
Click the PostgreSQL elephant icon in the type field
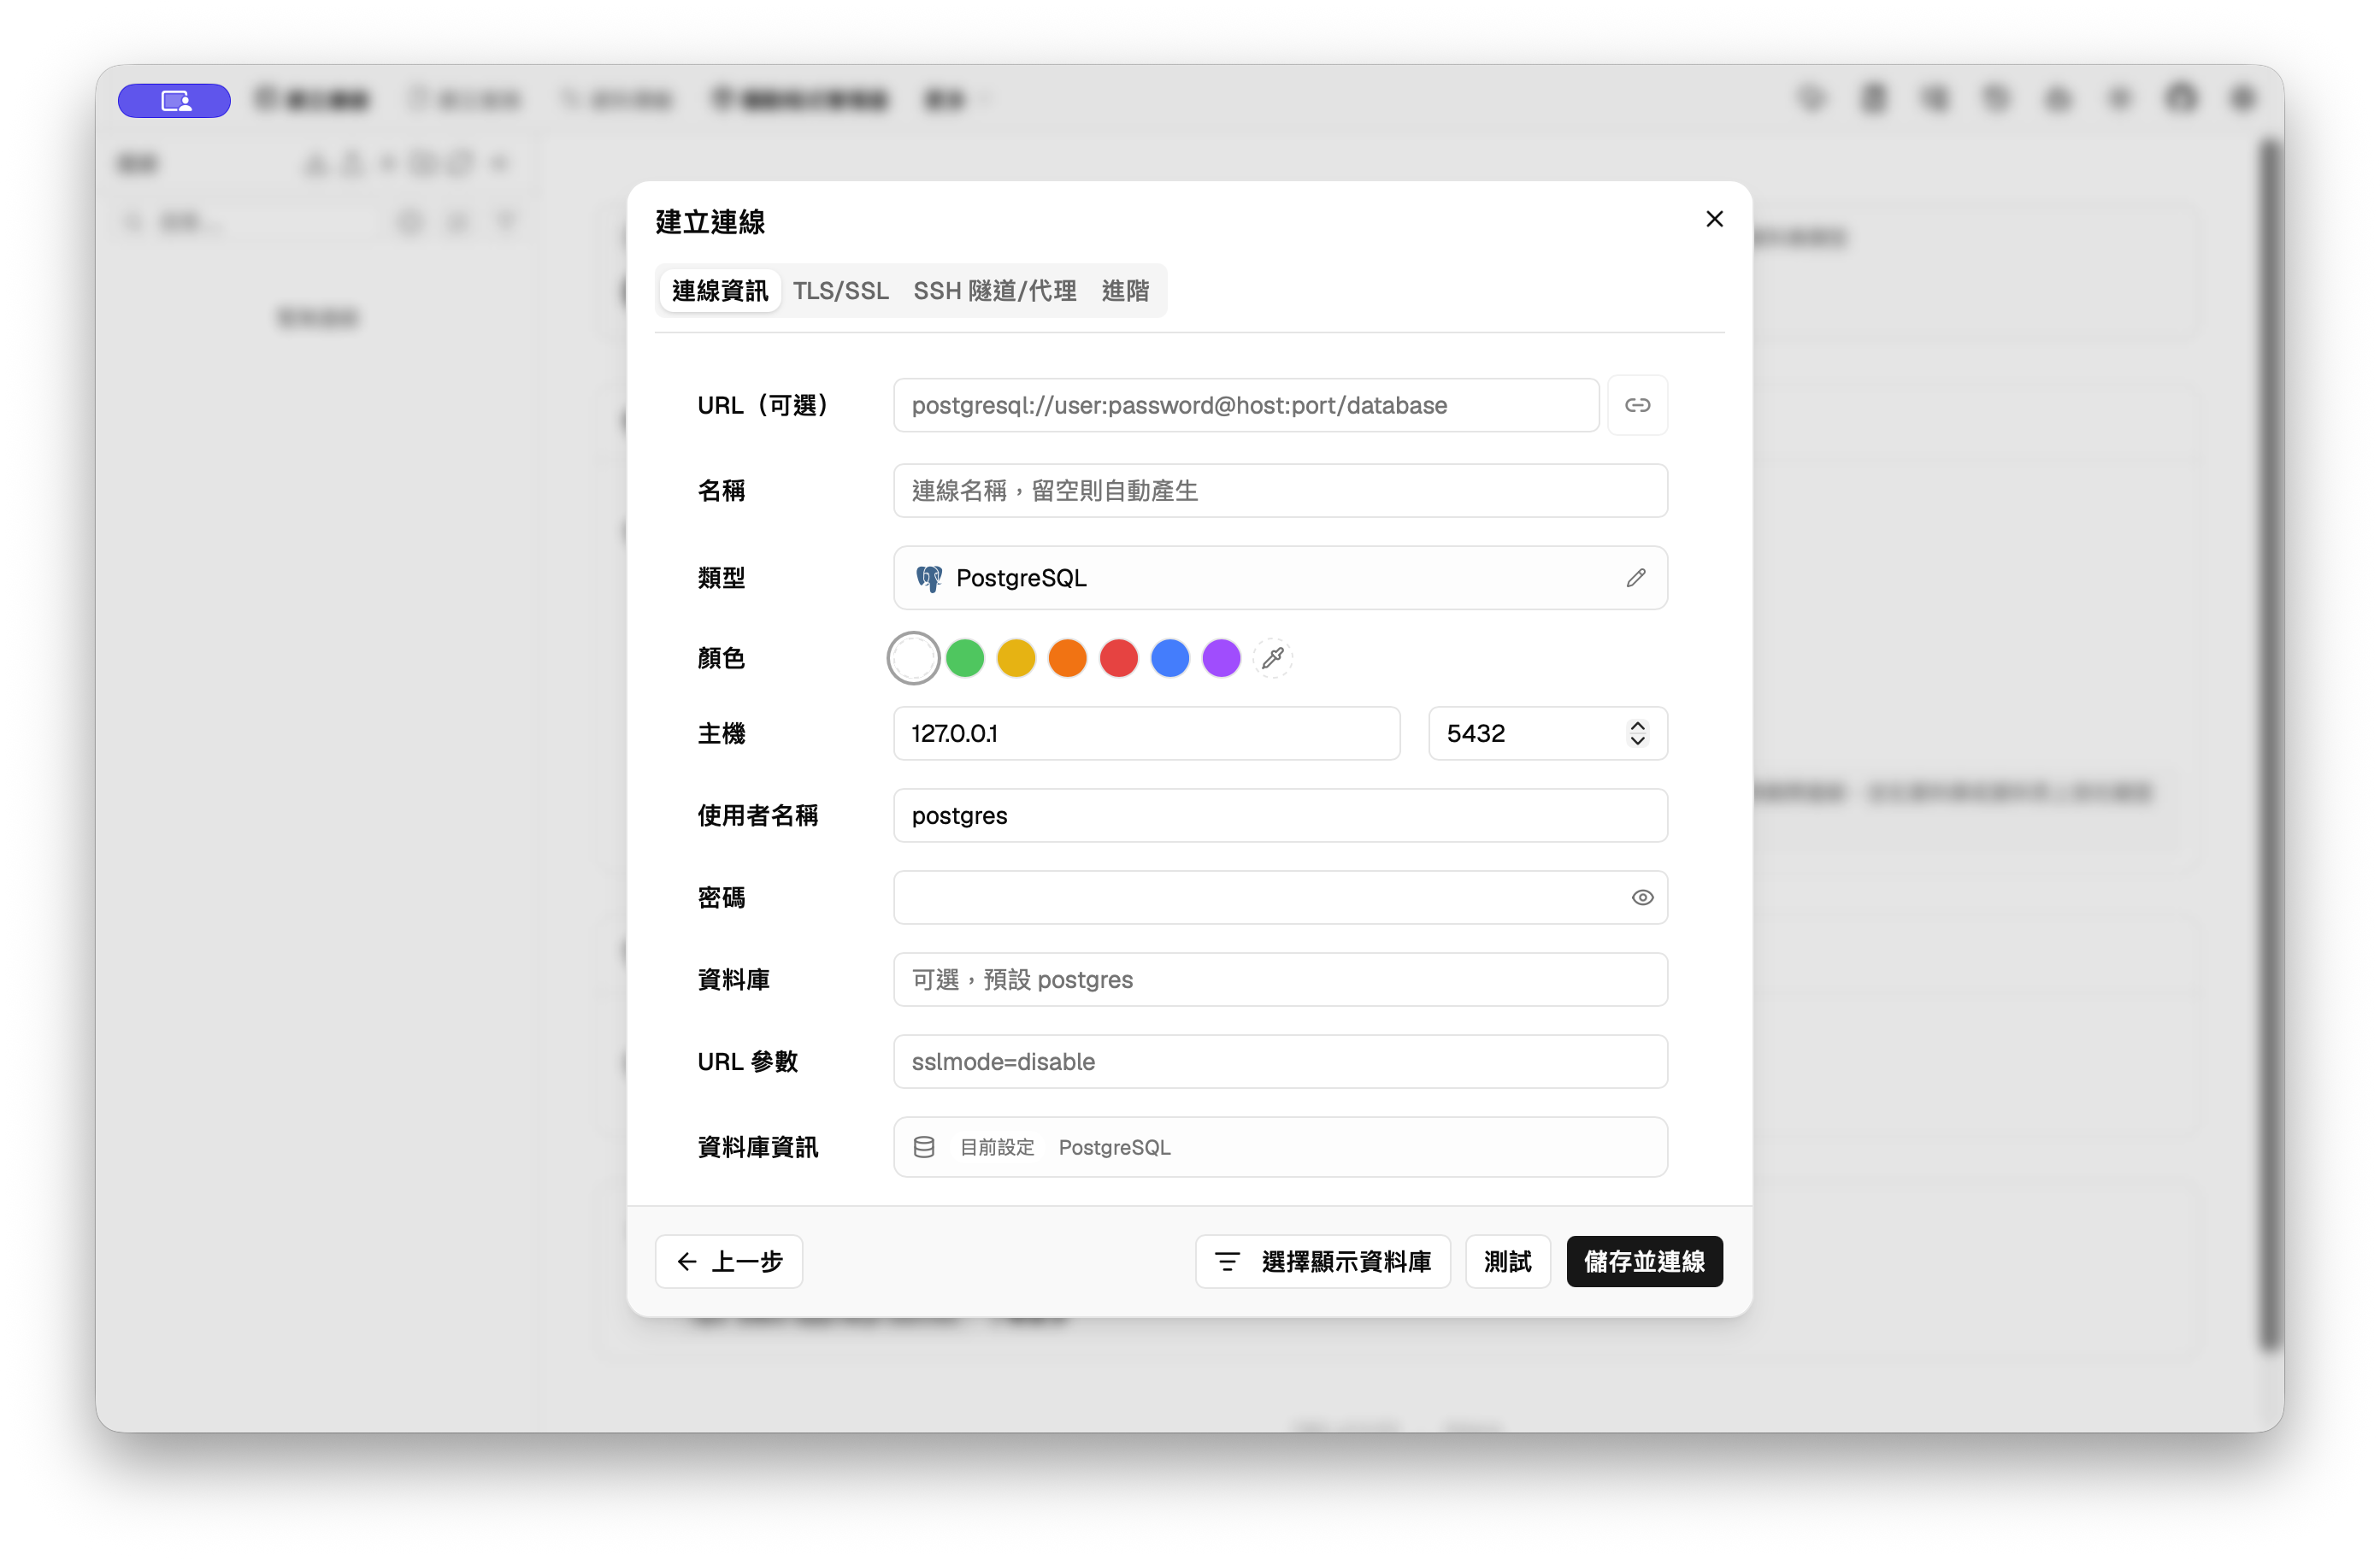pos(929,578)
